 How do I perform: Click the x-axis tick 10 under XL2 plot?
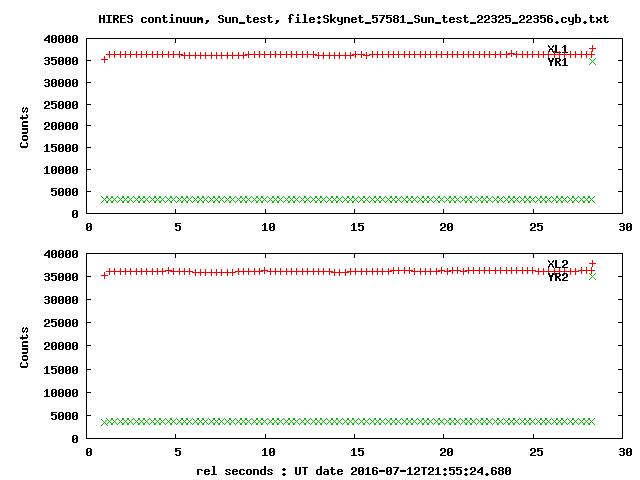pyautogui.click(x=268, y=452)
